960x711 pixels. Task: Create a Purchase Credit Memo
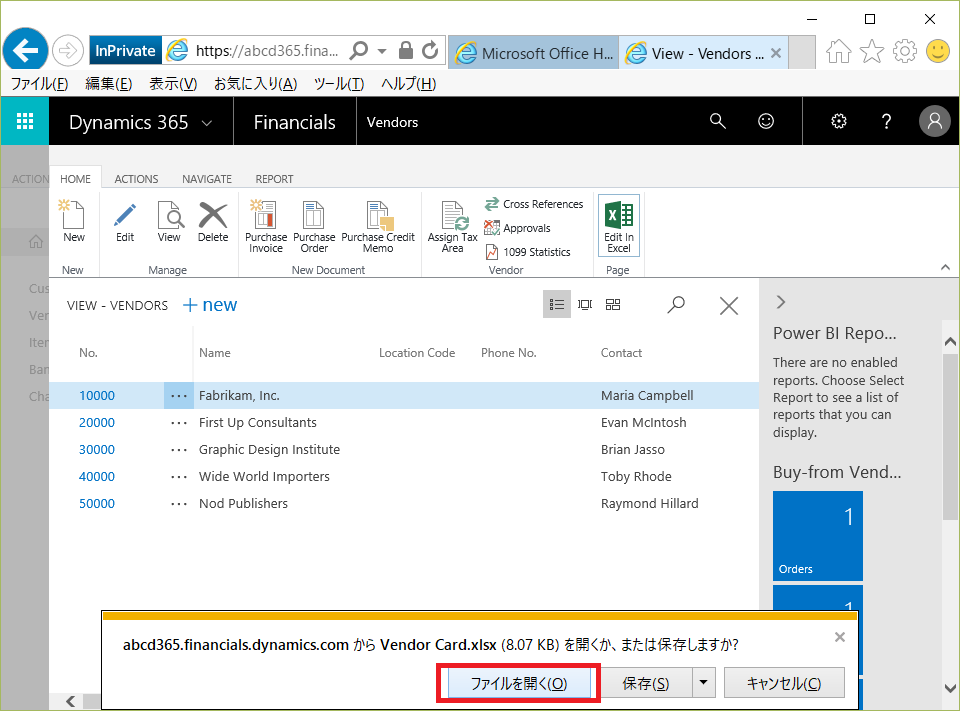click(x=378, y=226)
